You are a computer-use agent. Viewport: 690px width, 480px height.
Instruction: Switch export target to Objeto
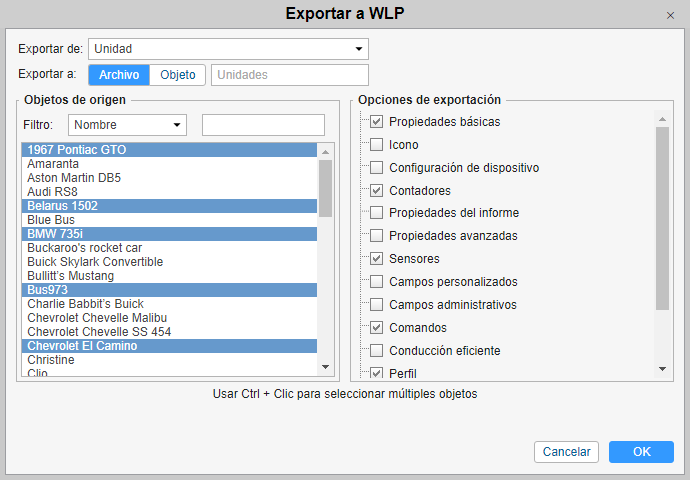point(178,75)
